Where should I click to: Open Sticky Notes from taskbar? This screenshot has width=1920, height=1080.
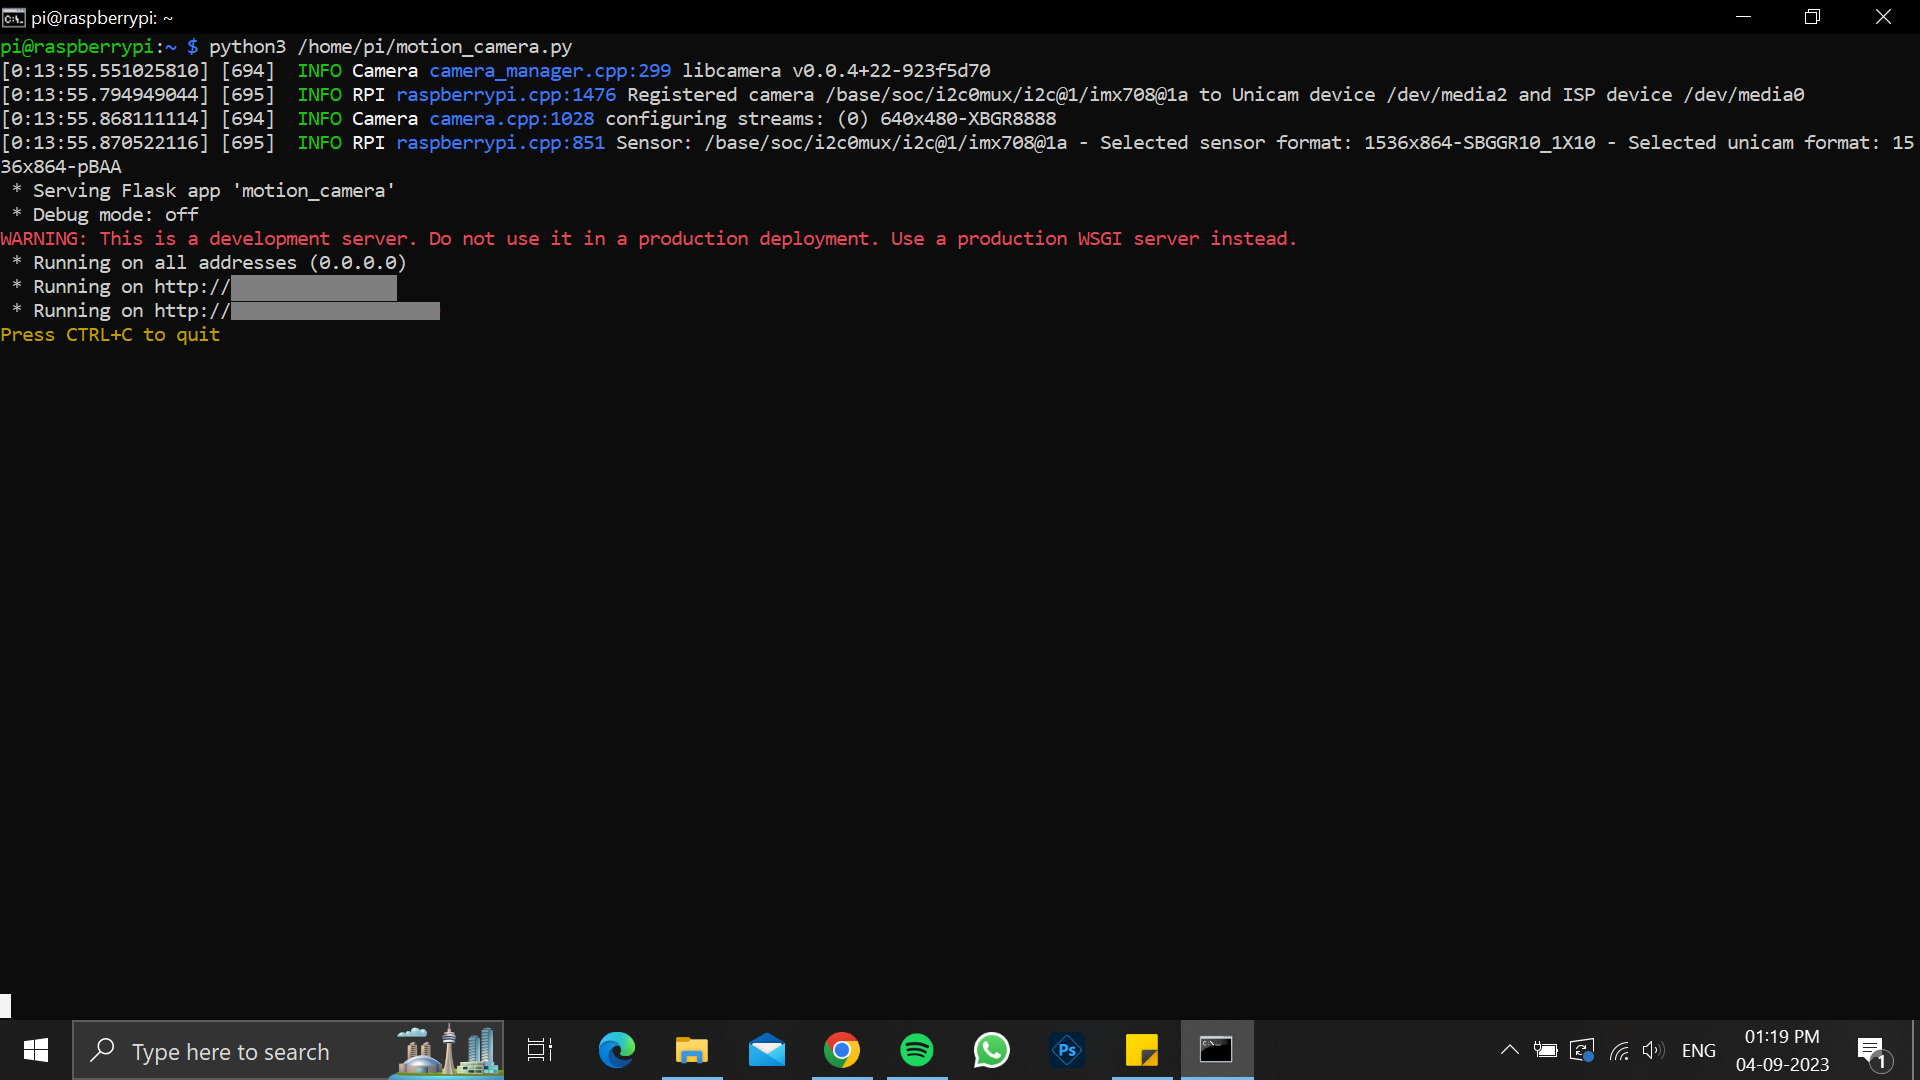(1142, 1050)
